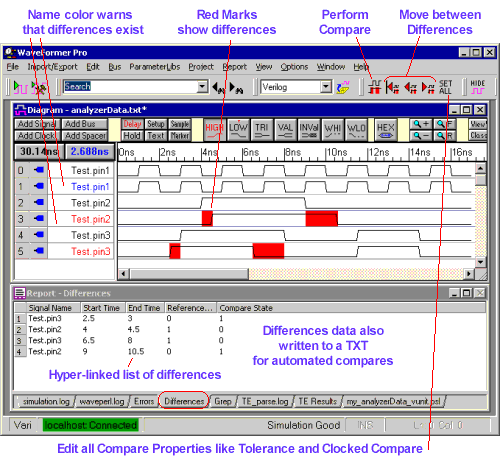Click the second simulation tools icon
This screenshot has height=461, width=500.
tap(39, 87)
